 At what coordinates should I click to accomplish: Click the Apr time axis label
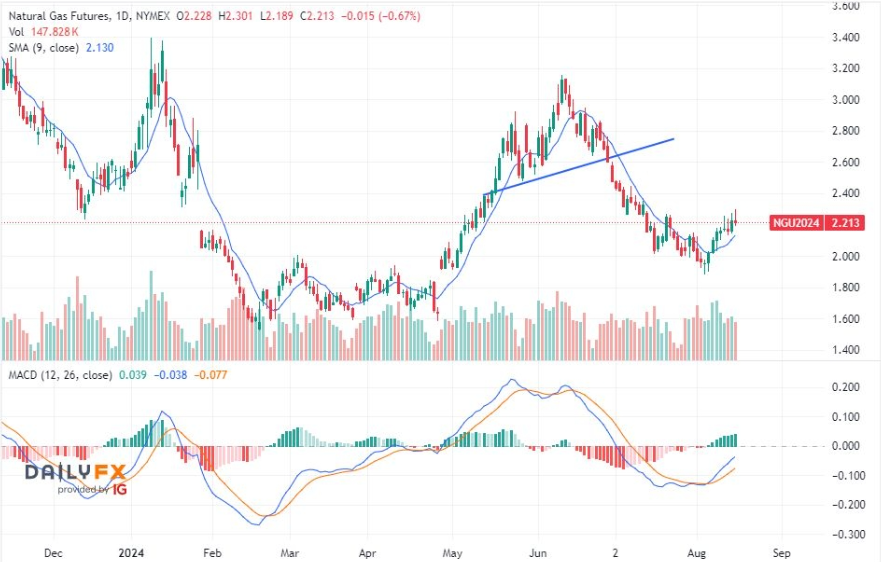367,553
